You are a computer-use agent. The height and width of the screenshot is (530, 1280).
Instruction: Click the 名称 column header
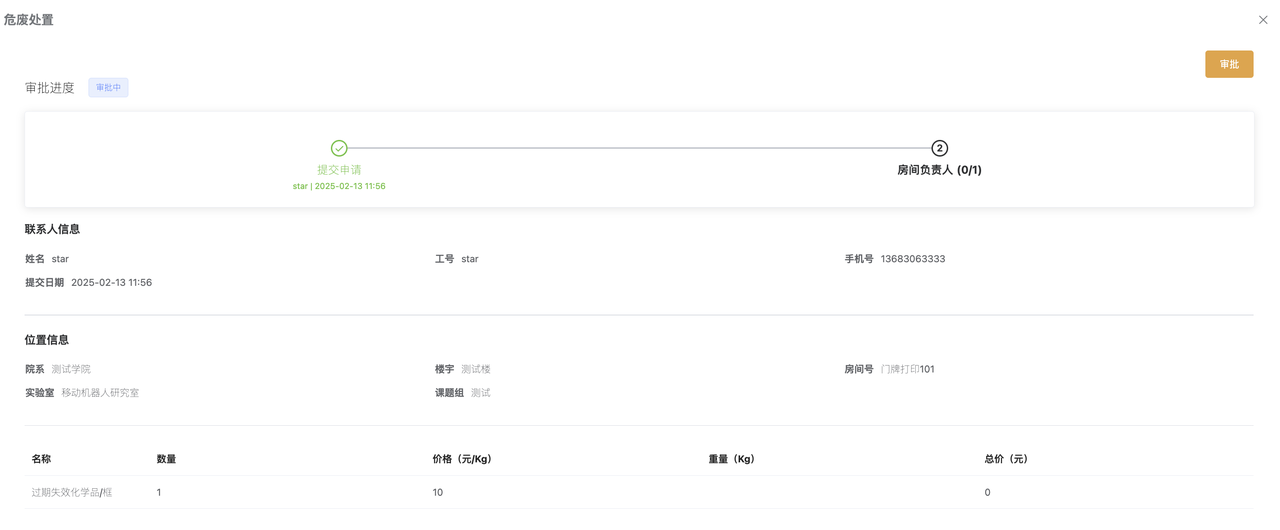click(41, 459)
